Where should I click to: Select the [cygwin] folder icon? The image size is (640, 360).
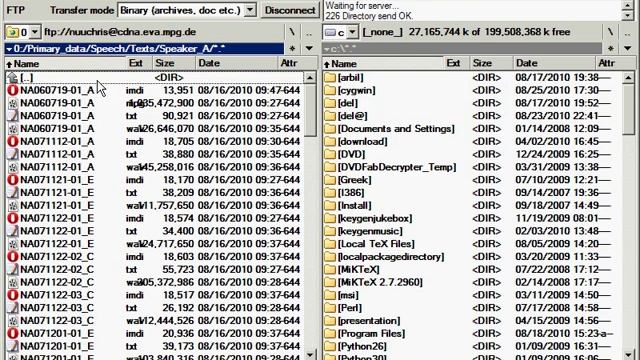click(x=330, y=90)
